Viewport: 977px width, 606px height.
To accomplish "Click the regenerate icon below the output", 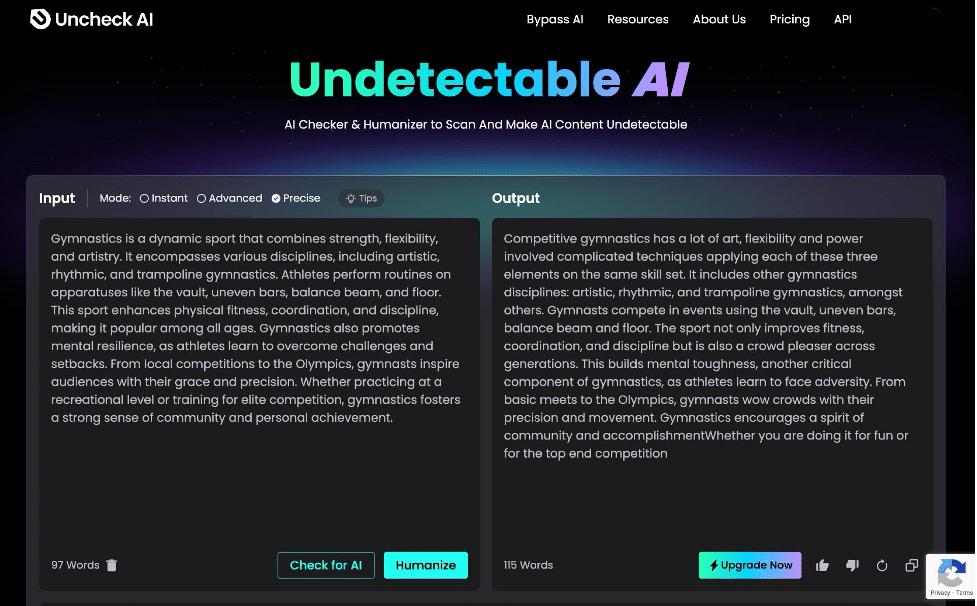I will coord(882,565).
